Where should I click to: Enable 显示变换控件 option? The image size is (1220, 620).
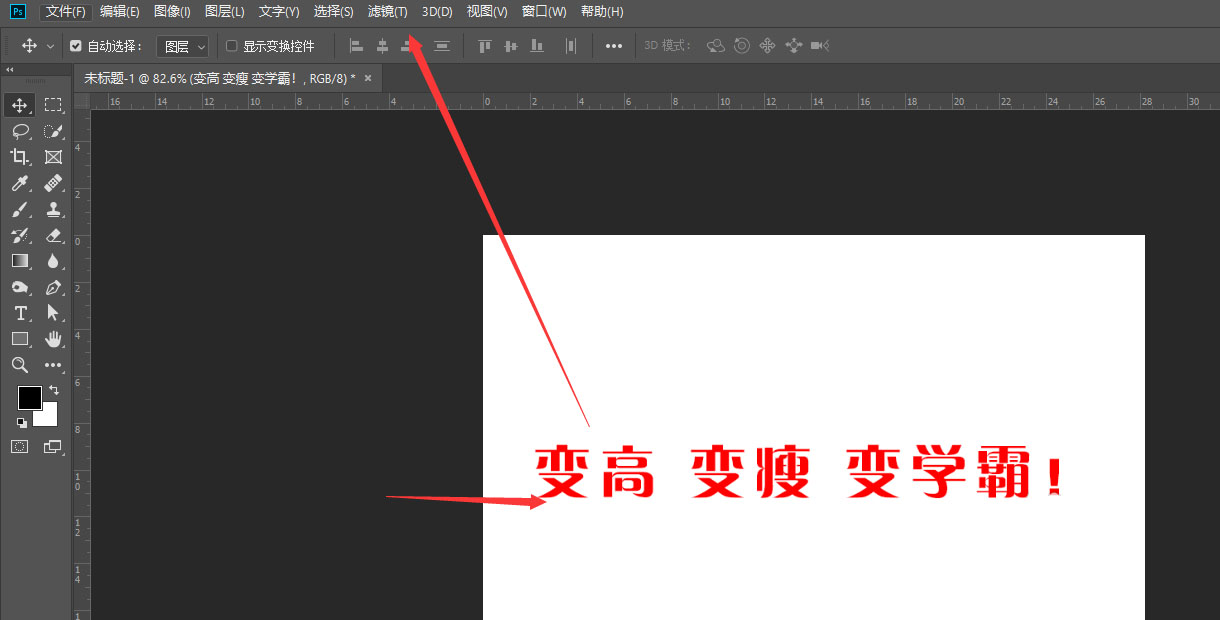click(230, 45)
